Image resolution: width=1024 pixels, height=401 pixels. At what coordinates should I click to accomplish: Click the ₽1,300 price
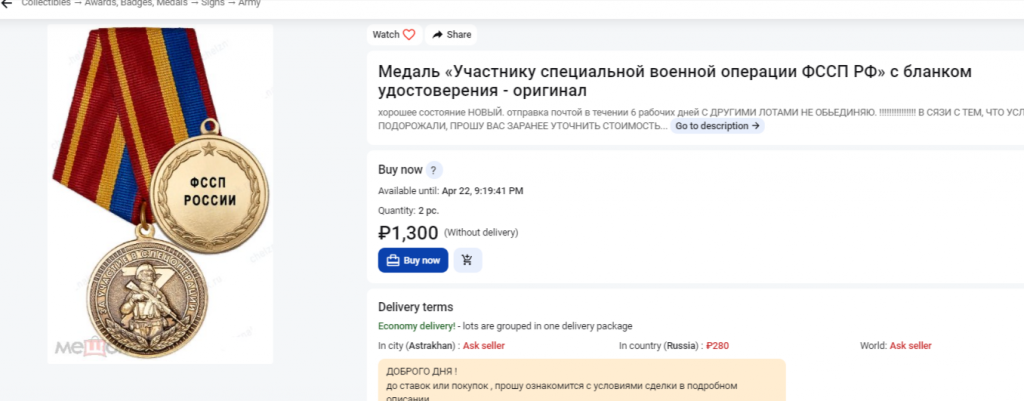coord(408,233)
